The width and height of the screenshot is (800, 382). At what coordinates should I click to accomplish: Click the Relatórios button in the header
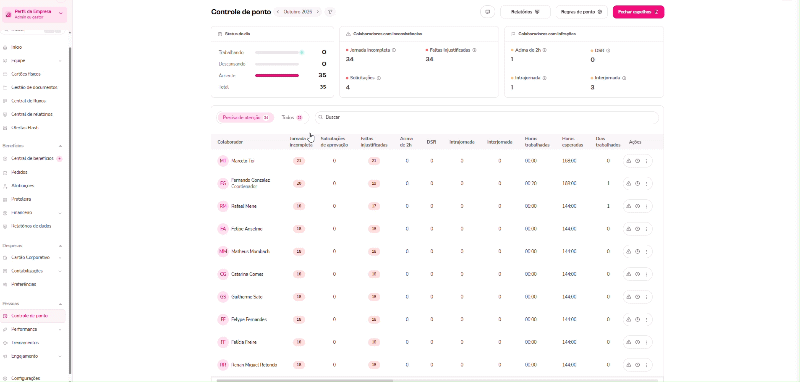click(x=525, y=12)
